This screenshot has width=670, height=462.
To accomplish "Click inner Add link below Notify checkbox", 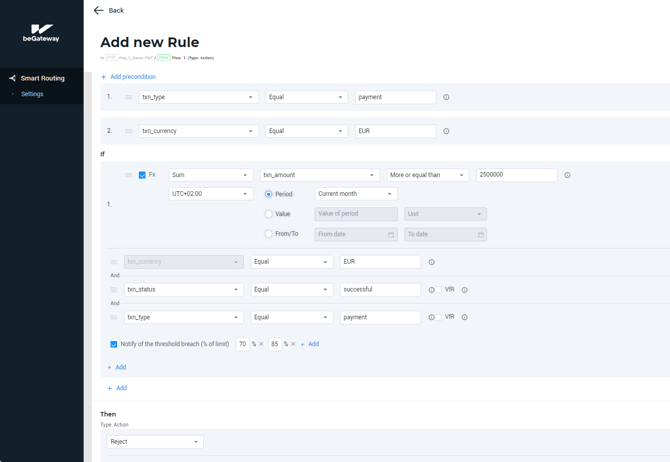I will [117, 367].
